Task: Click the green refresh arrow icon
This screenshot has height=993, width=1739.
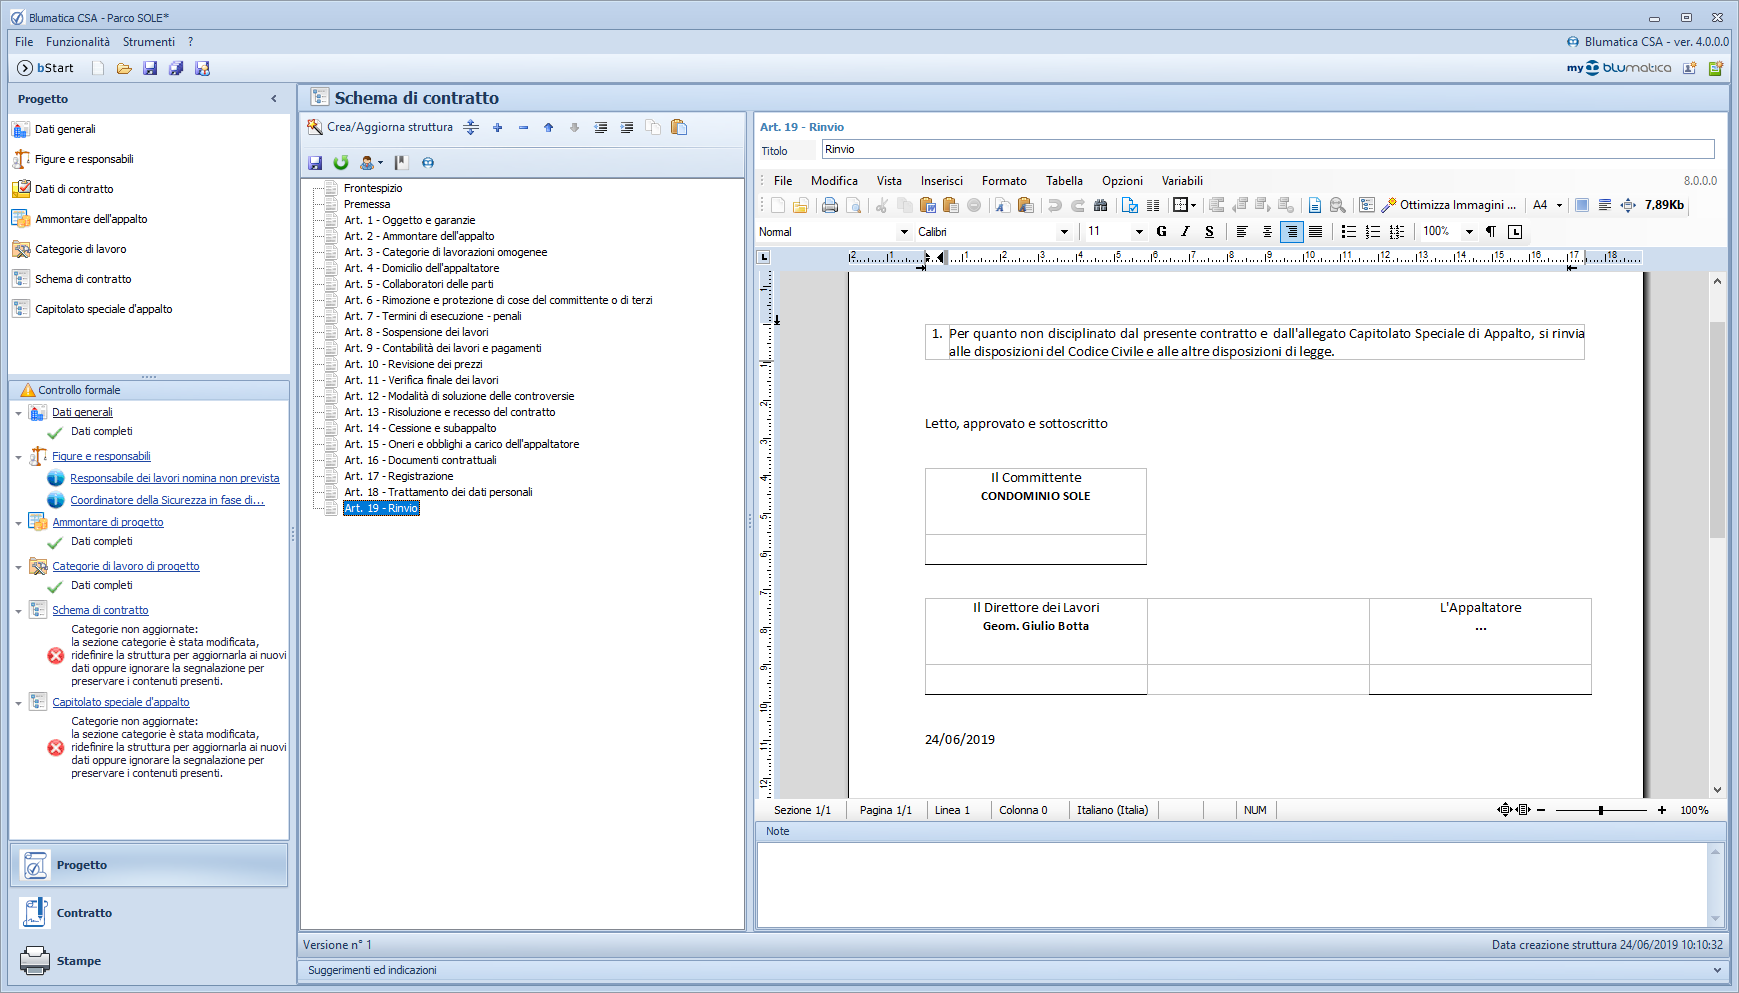Action: coord(341,162)
